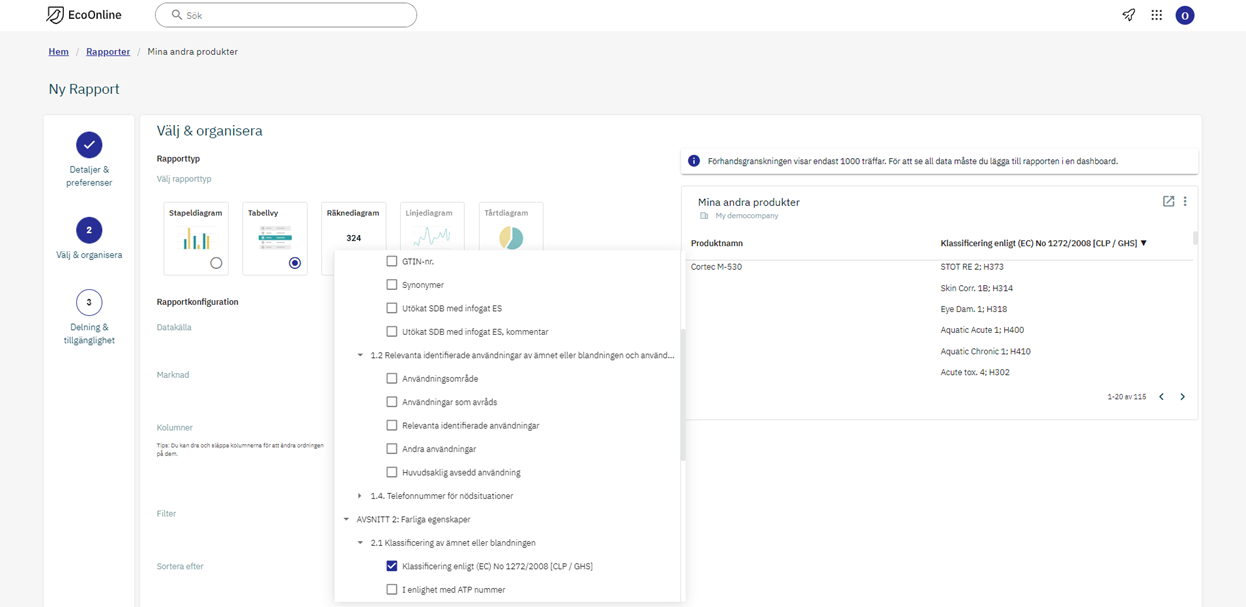Enable Utökat SDB med infogat ES

(392, 308)
